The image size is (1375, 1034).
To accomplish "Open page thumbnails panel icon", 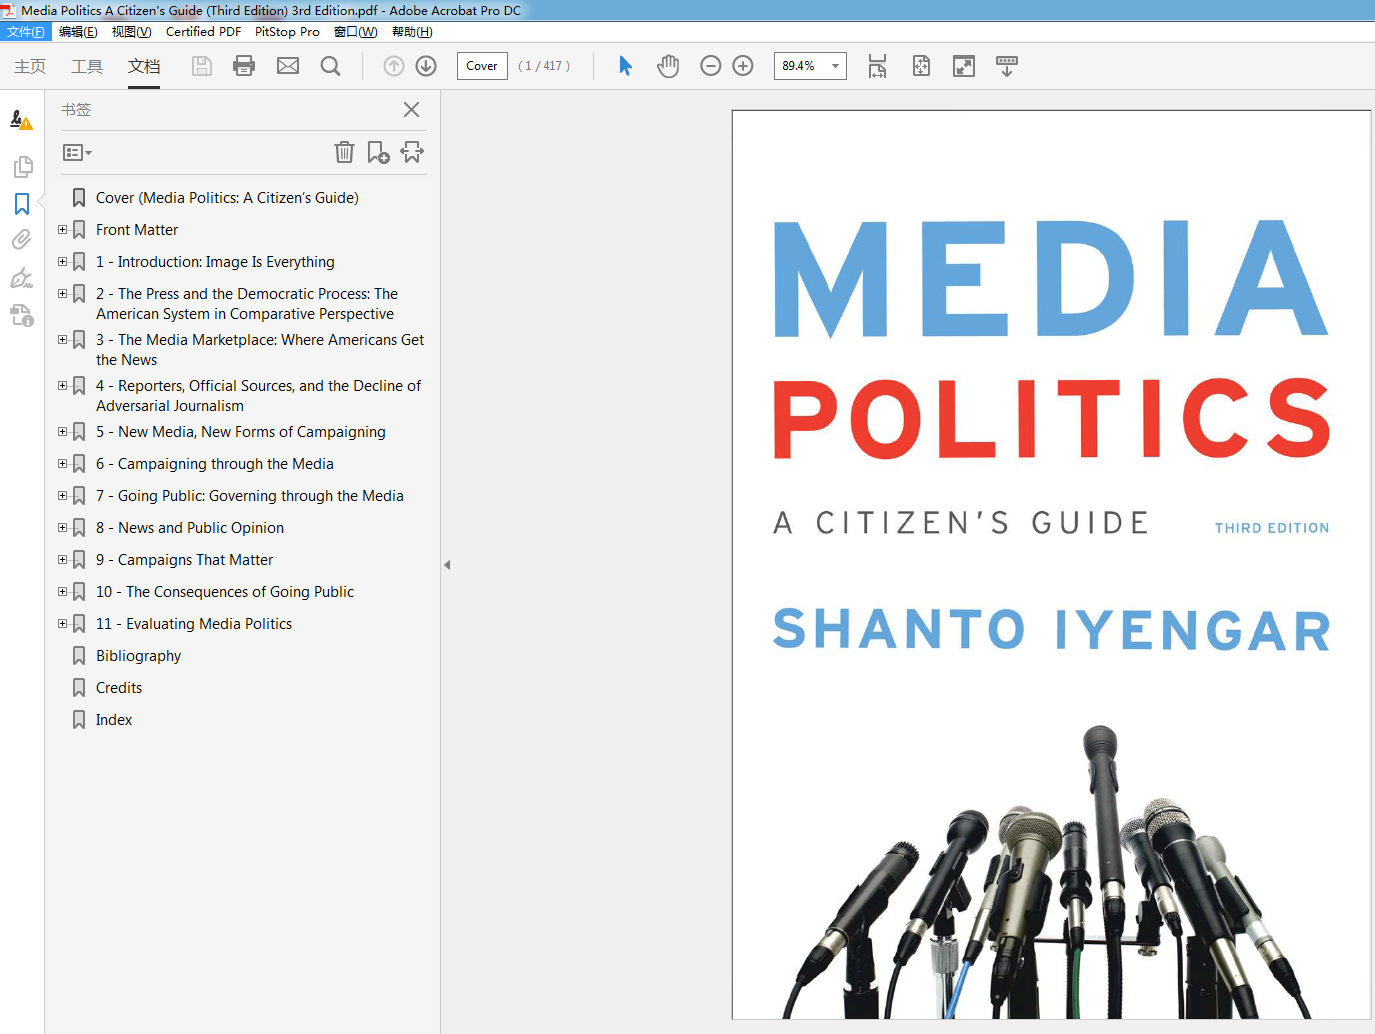I will (x=22, y=166).
